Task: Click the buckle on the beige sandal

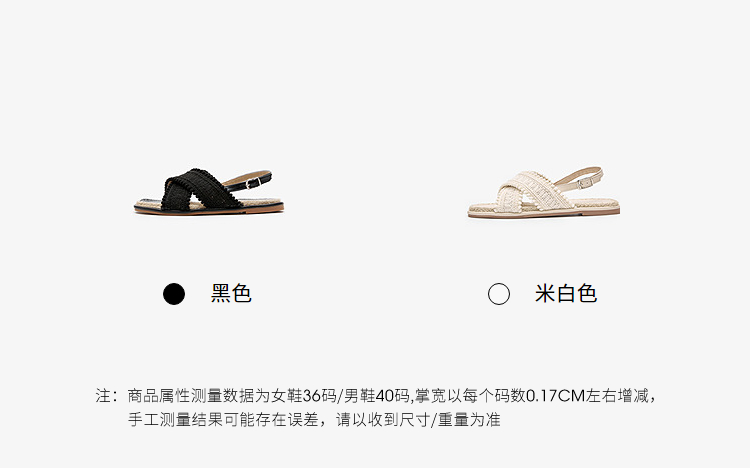Action: coord(585,182)
